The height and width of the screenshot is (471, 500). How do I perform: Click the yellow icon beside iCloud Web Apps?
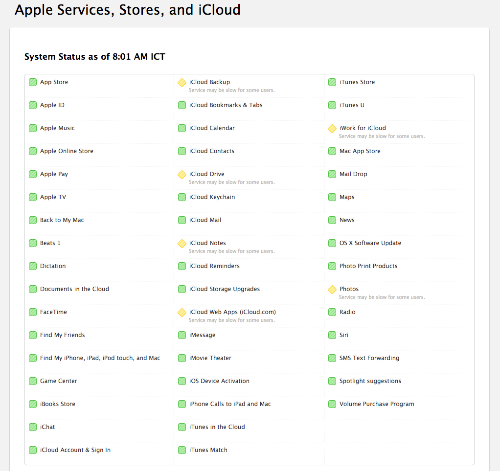182,312
